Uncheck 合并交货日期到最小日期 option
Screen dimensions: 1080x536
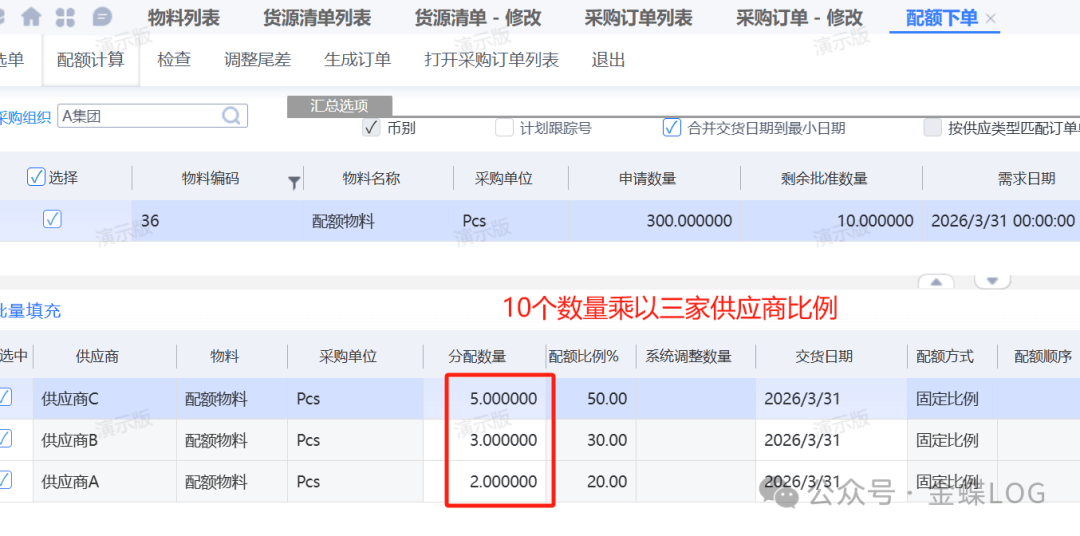[672, 128]
